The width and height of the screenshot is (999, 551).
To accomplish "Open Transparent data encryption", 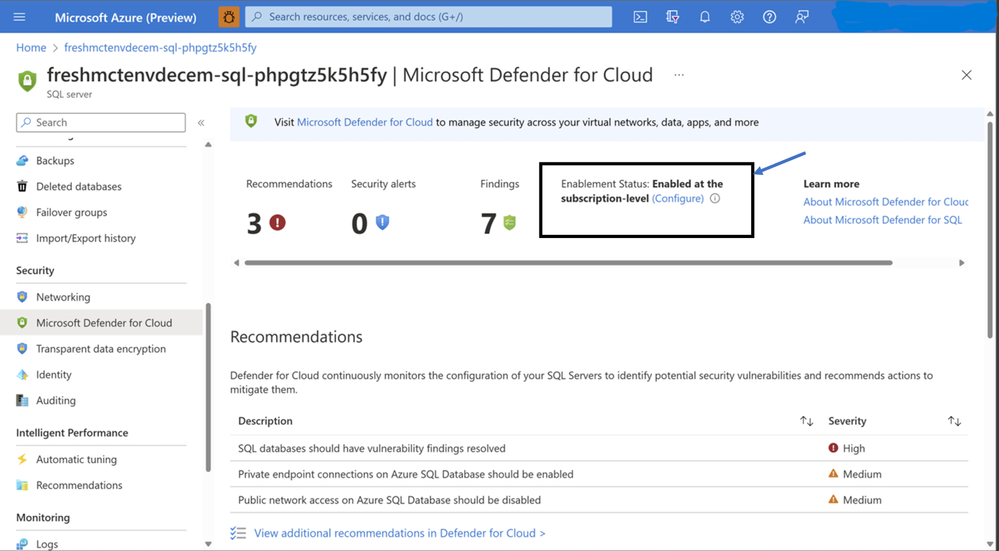I will (101, 348).
